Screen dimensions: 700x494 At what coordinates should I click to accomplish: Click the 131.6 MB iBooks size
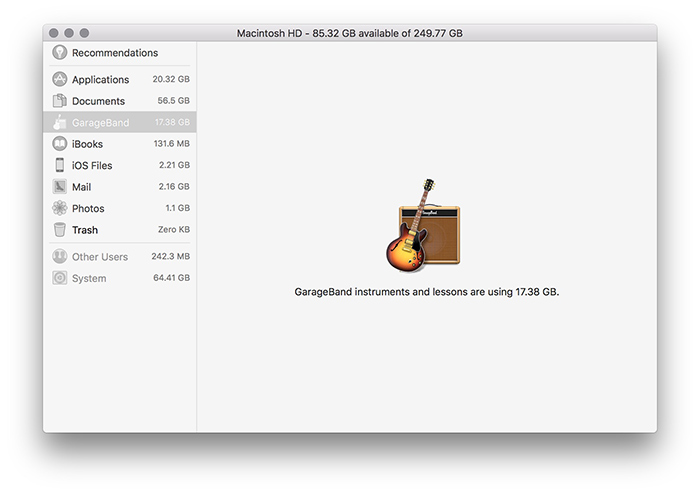pyautogui.click(x=172, y=143)
